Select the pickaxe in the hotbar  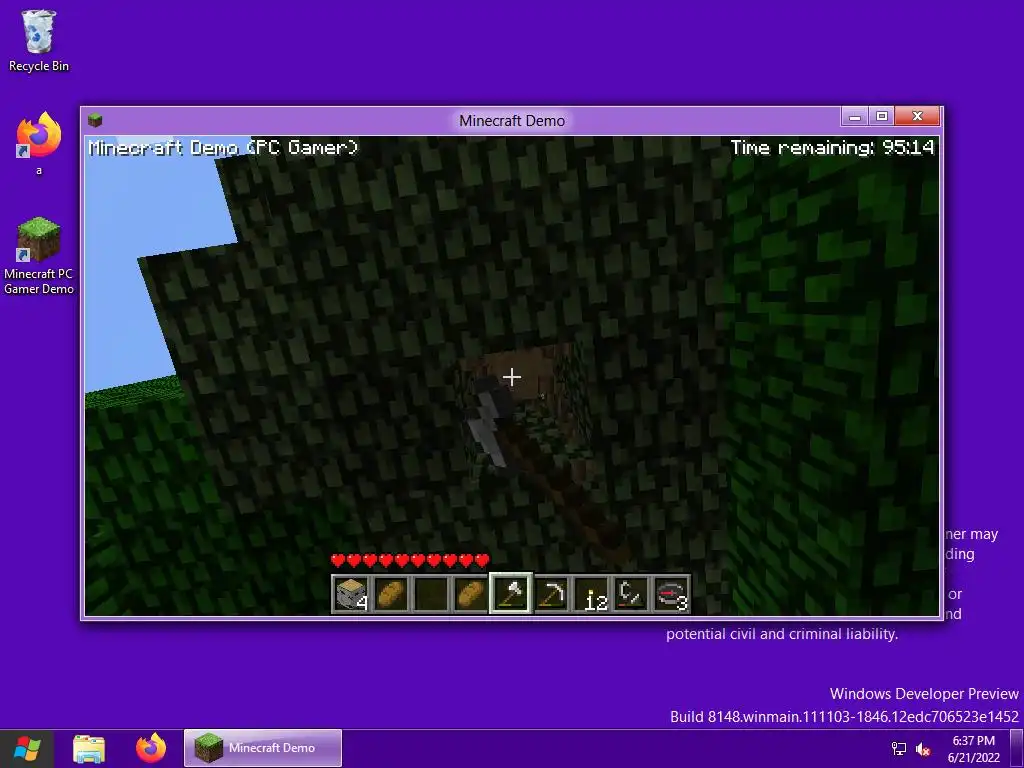tap(551, 594)
